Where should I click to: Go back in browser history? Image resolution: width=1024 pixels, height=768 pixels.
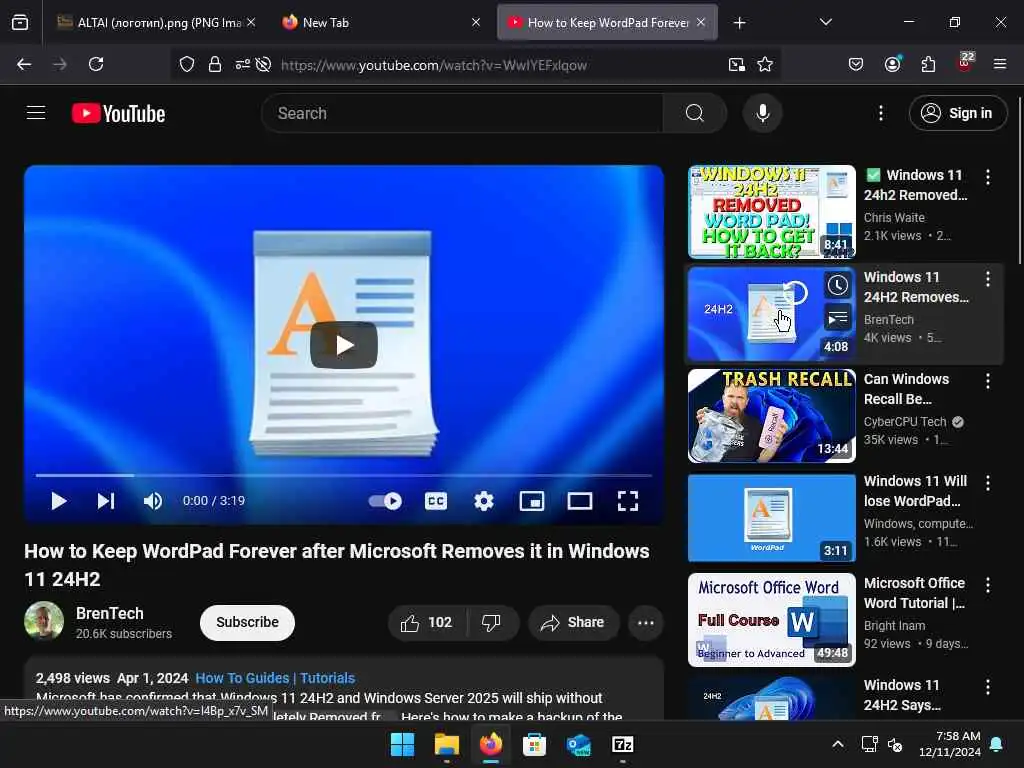[x=24, y=64]
